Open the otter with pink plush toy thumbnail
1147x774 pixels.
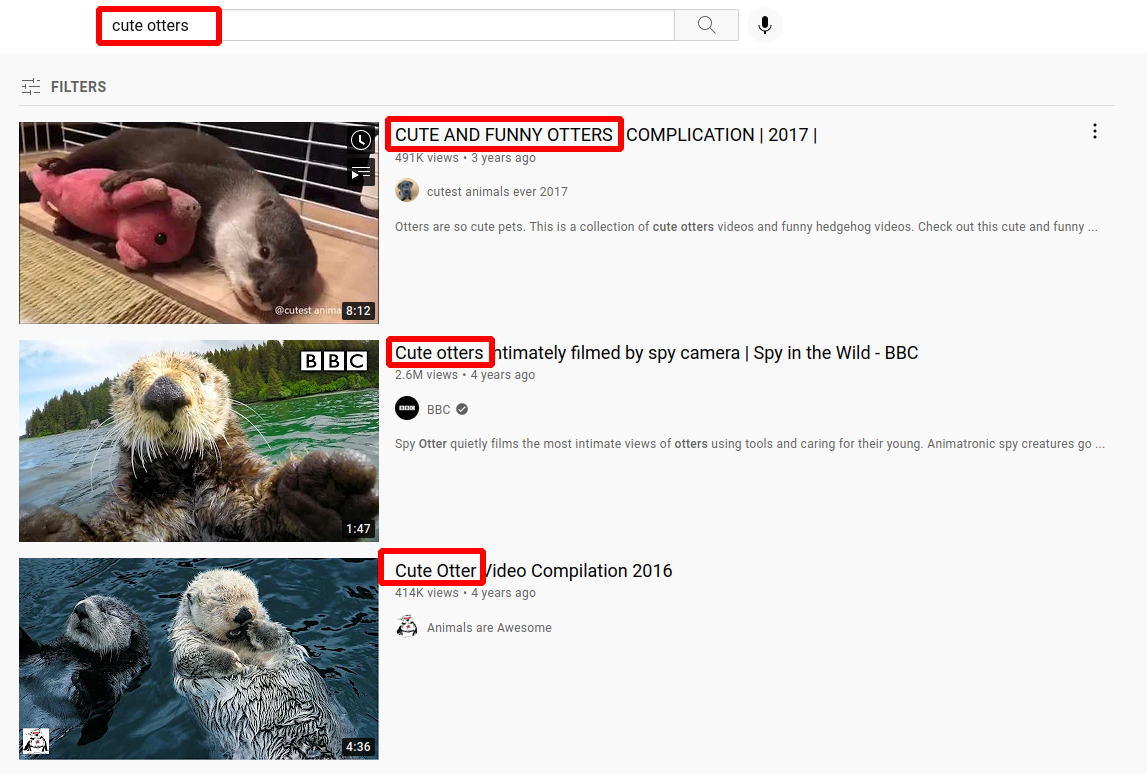[199, 222]
